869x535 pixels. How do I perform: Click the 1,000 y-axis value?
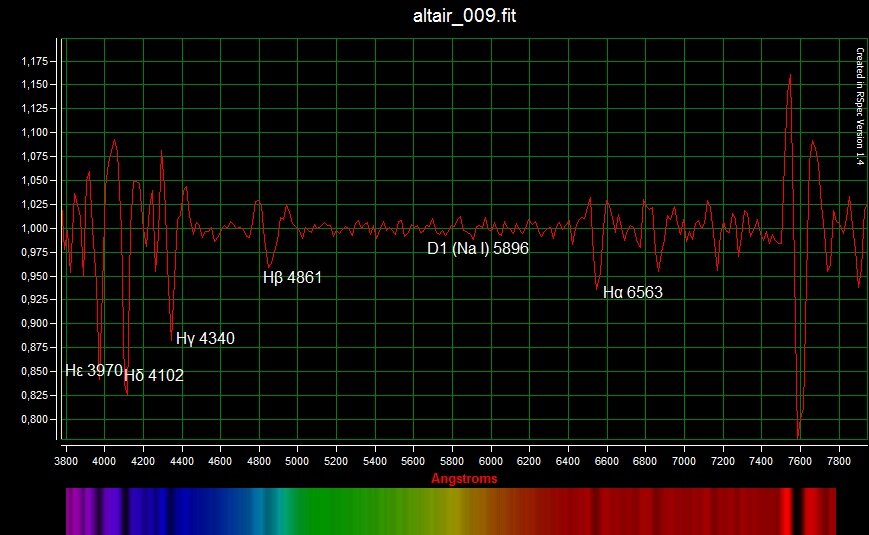35,228
